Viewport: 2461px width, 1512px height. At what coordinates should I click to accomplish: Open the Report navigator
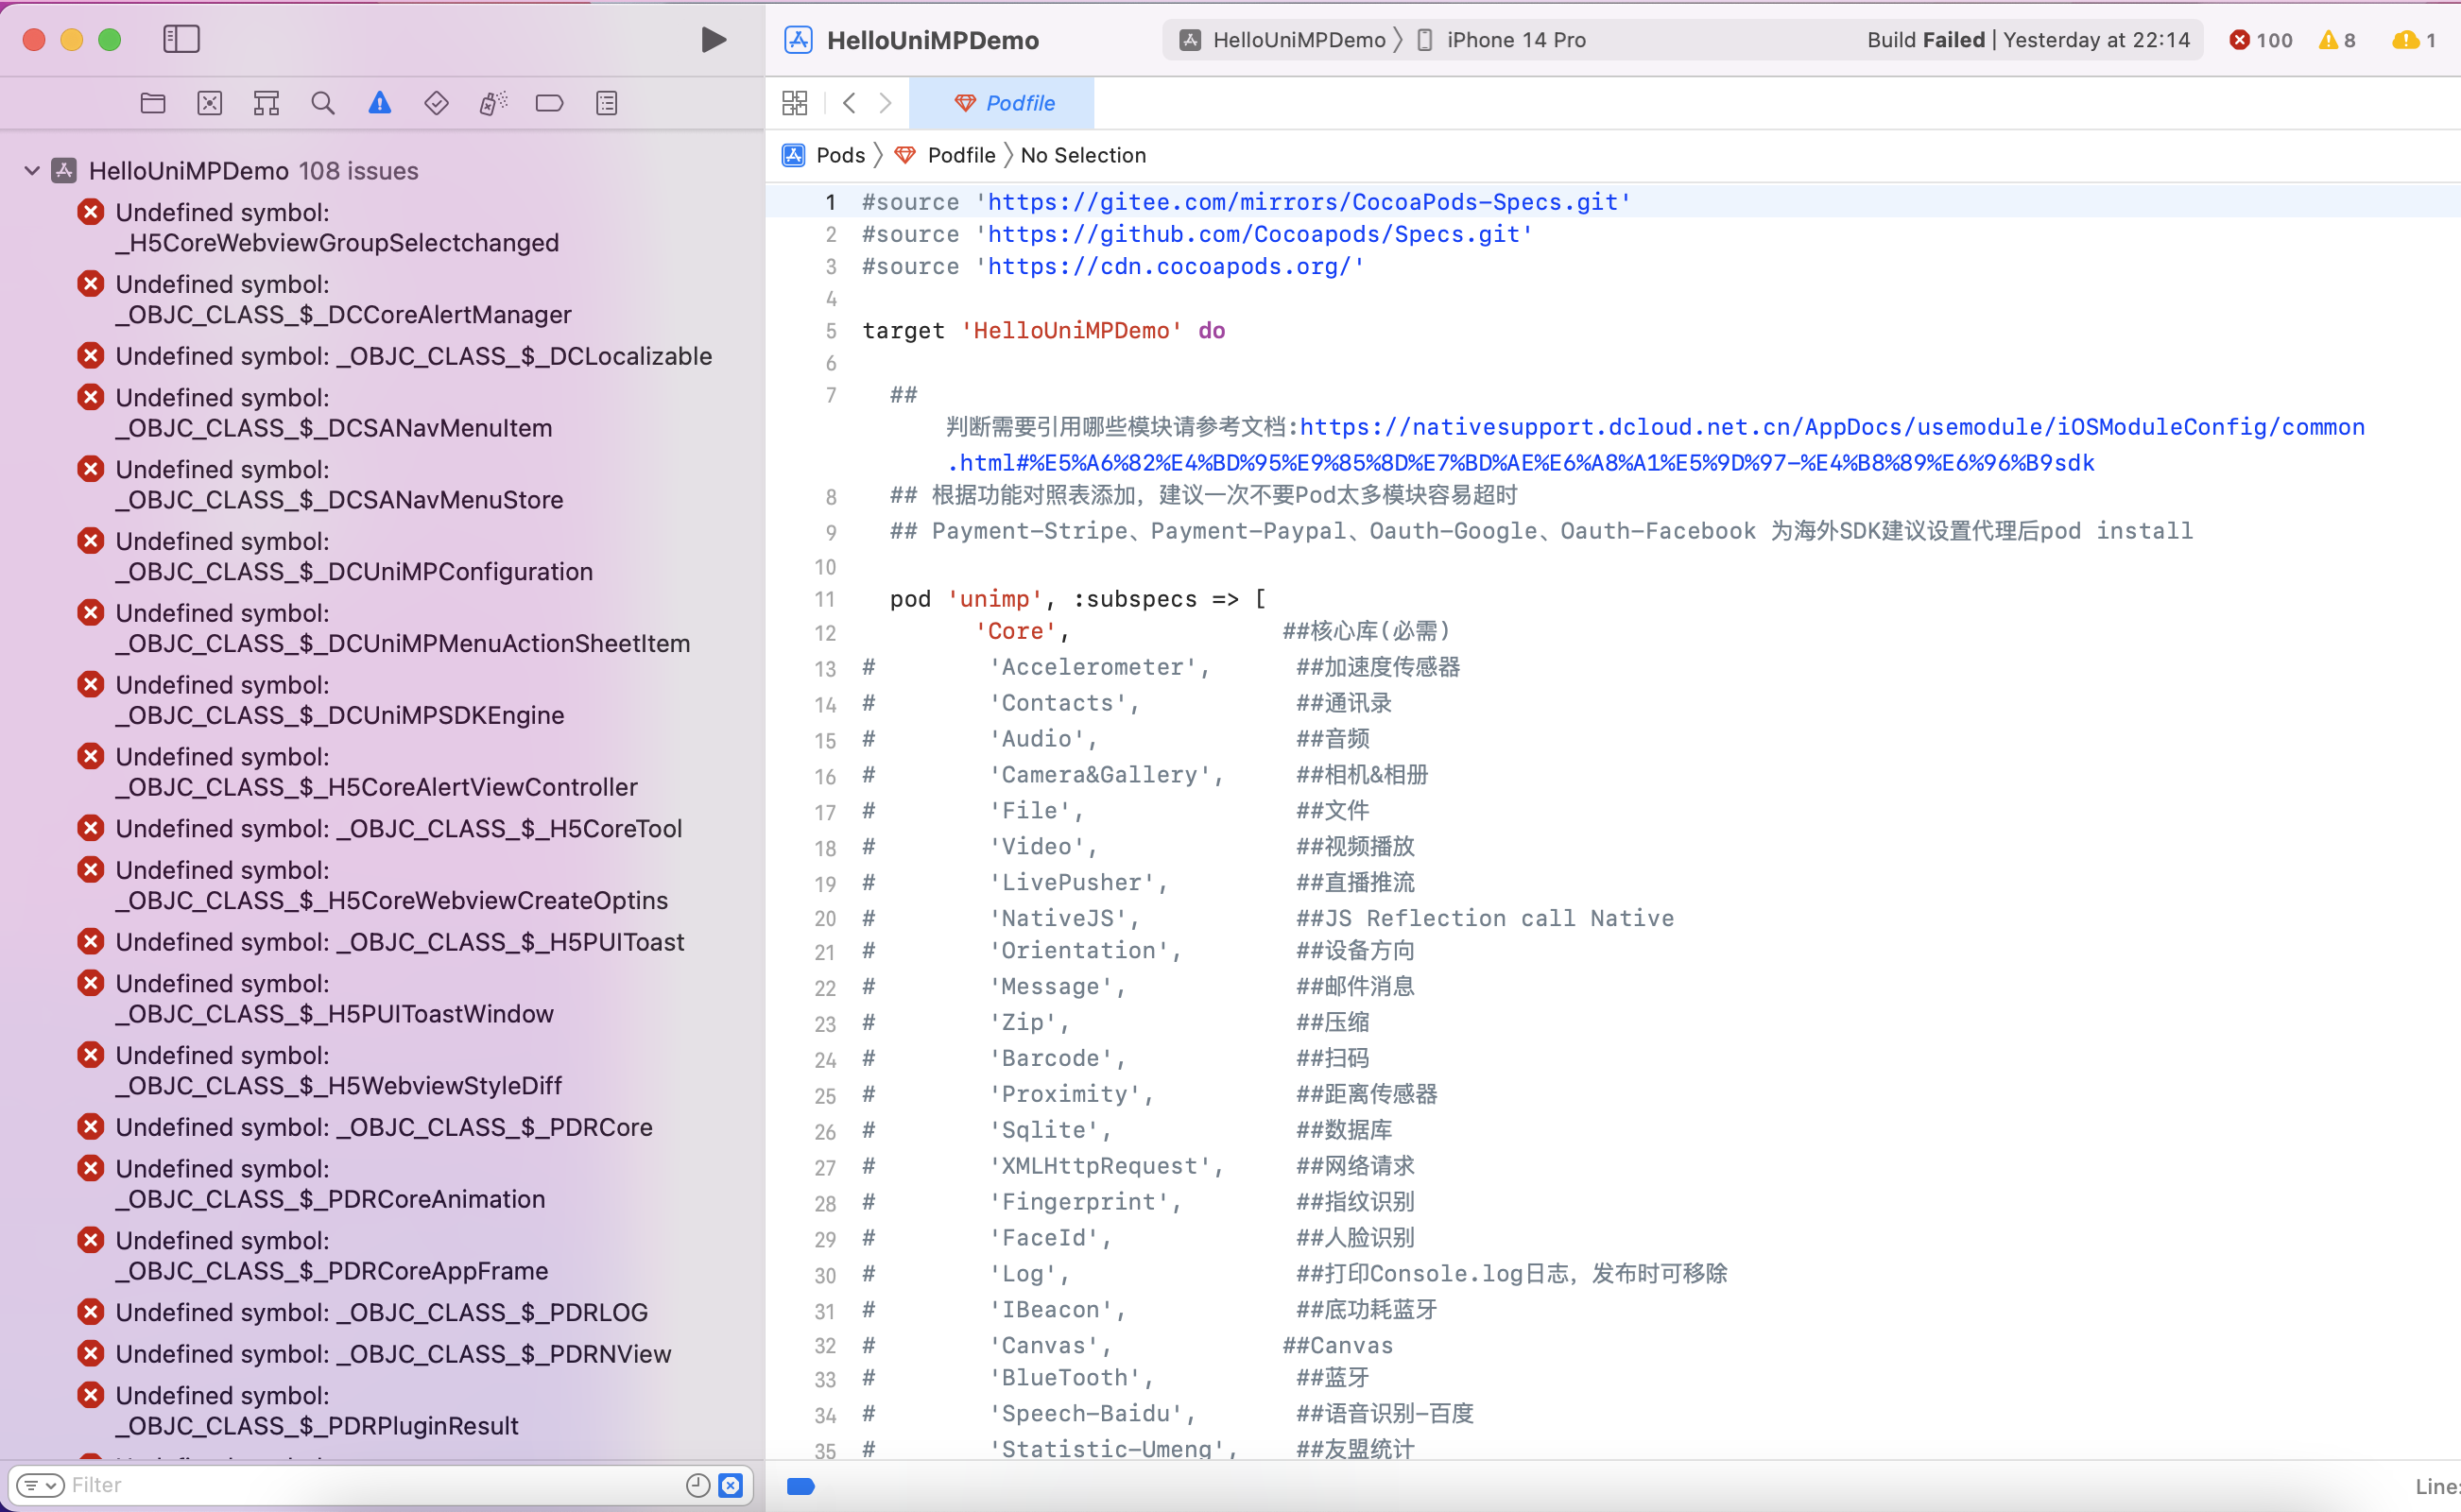pos(606,103)
